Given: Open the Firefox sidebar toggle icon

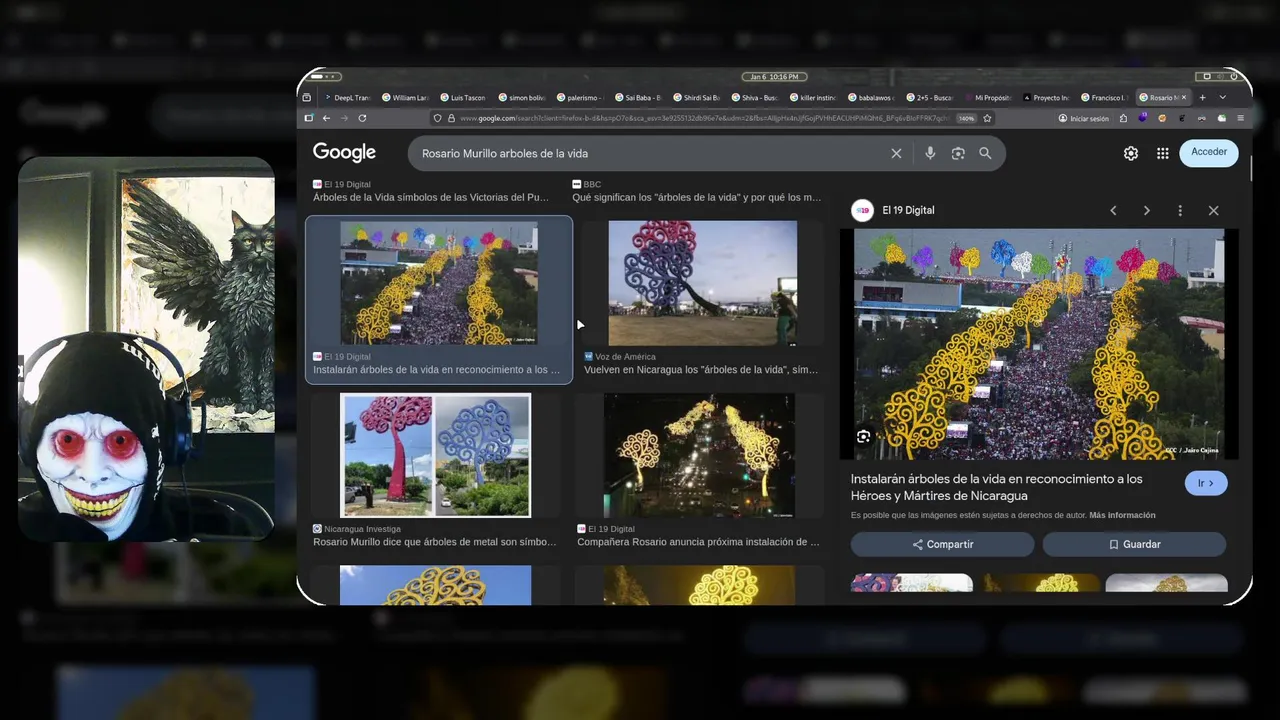Looking at the screenshot, I should [x=308, y=118].
